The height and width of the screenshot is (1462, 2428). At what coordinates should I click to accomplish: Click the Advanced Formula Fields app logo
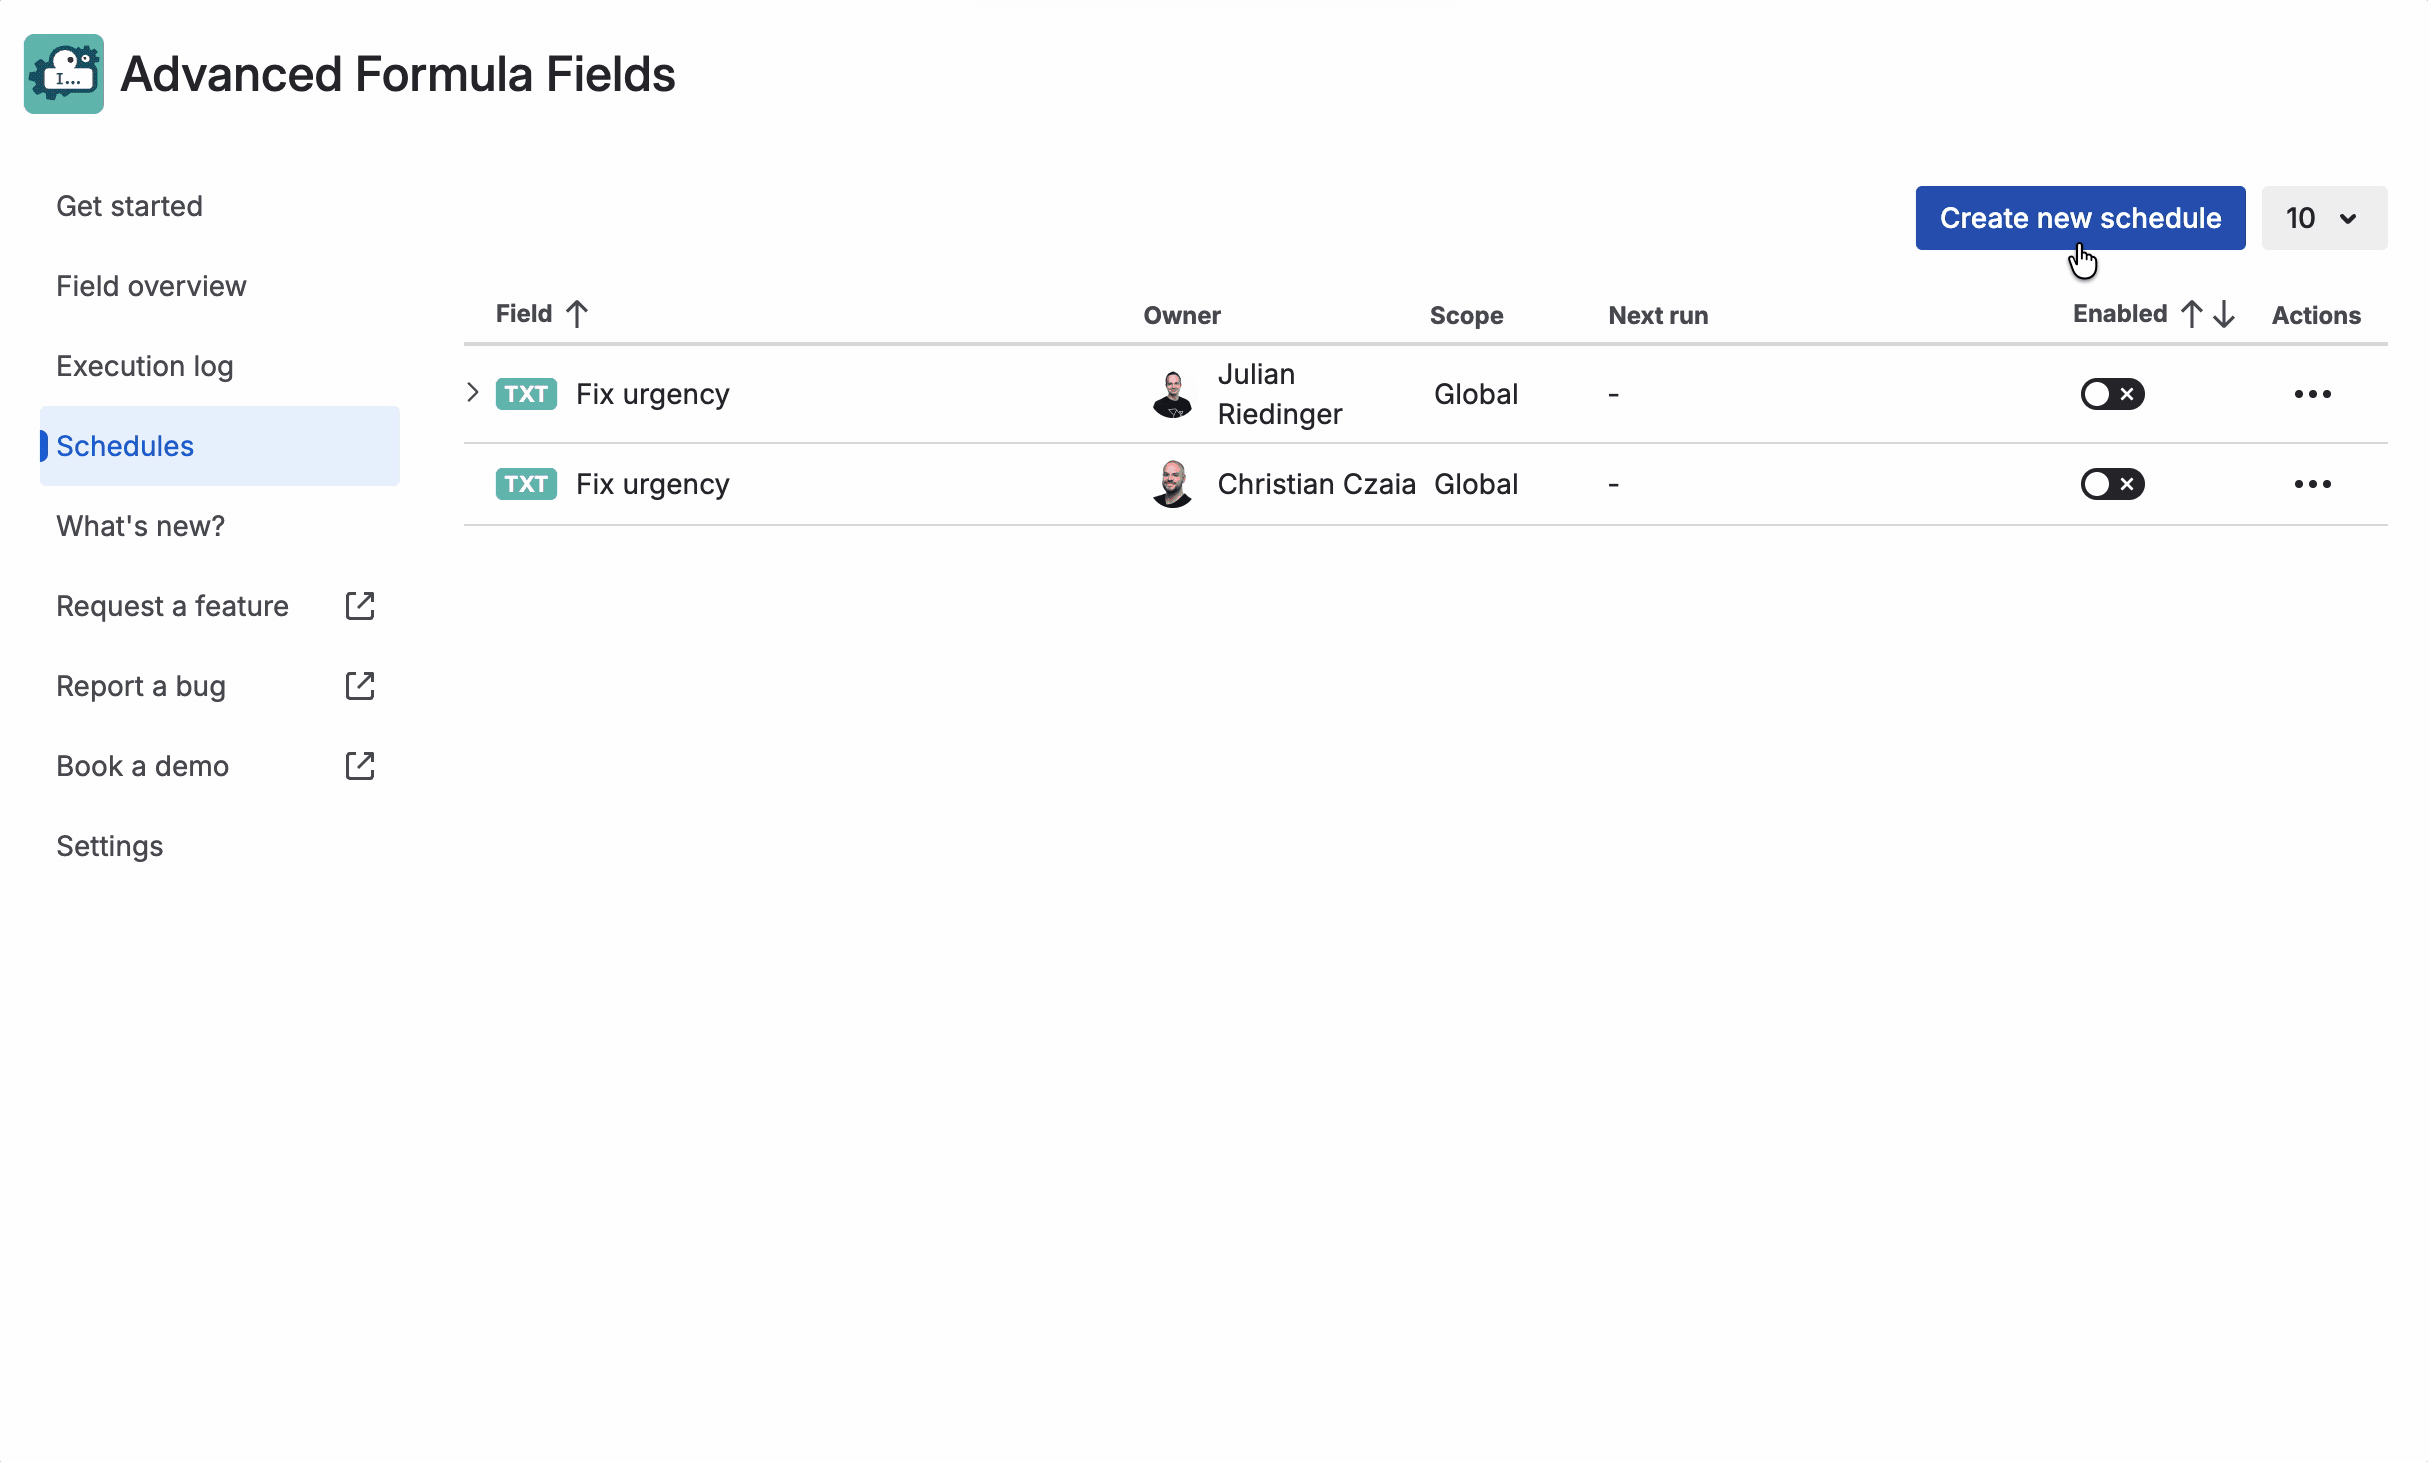64,74
